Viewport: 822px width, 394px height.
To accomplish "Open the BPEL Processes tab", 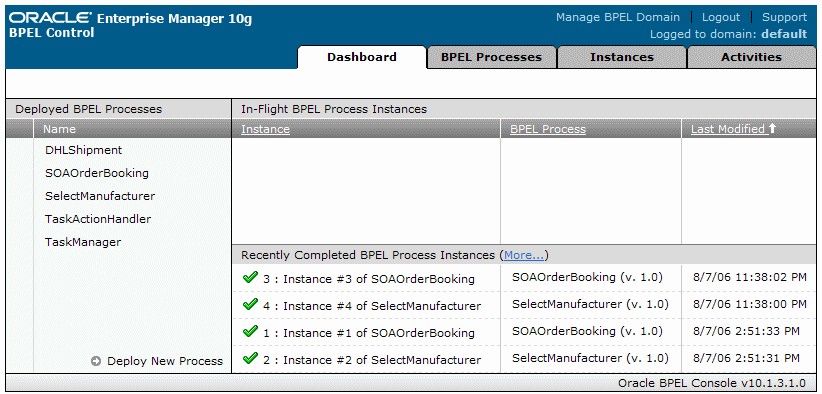I will point(491,57).
